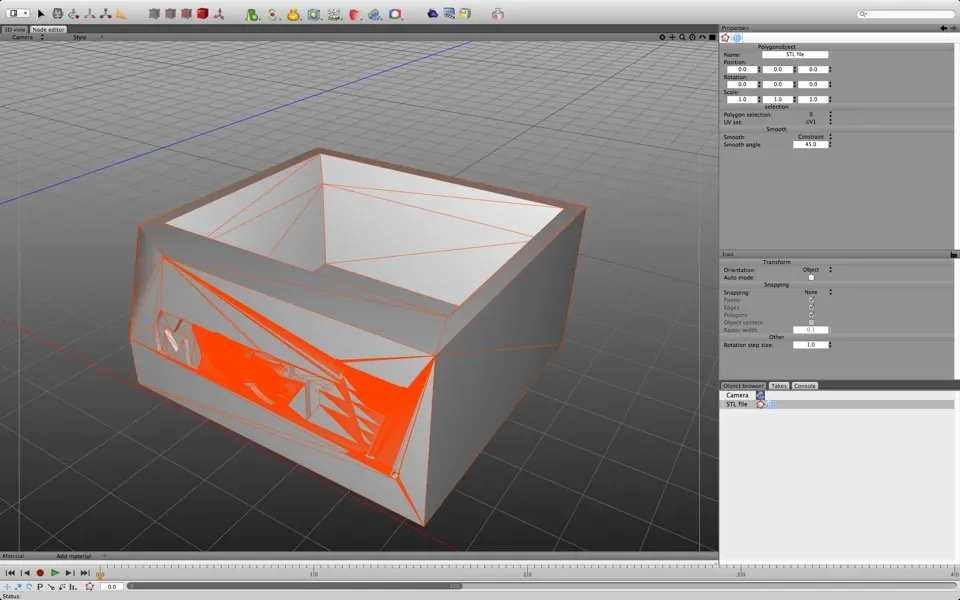Image resolution: width=960 pixels, height=600 pixels.
Task: Switch to the Takes tab
Action: [779, 385]
